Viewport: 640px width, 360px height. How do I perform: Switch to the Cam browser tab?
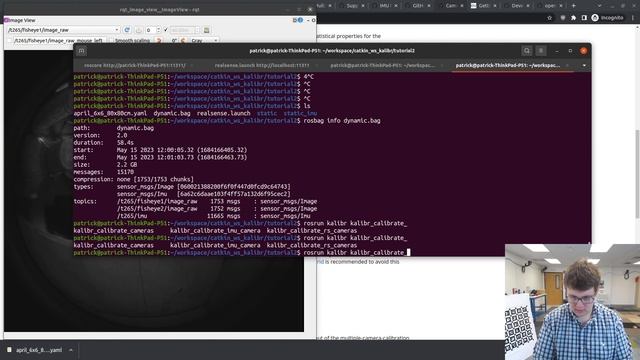[450, 6]
